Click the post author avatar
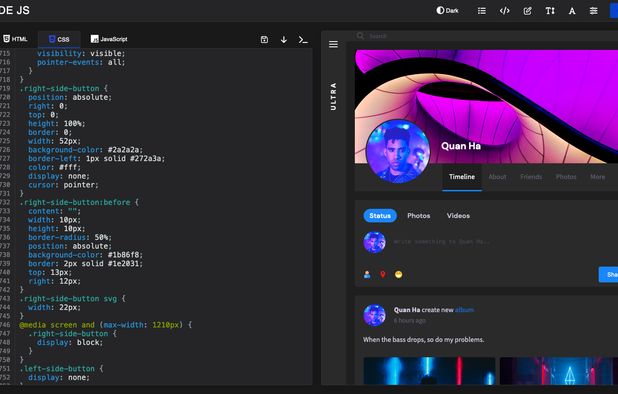The image size is (618, 394). 374,315
